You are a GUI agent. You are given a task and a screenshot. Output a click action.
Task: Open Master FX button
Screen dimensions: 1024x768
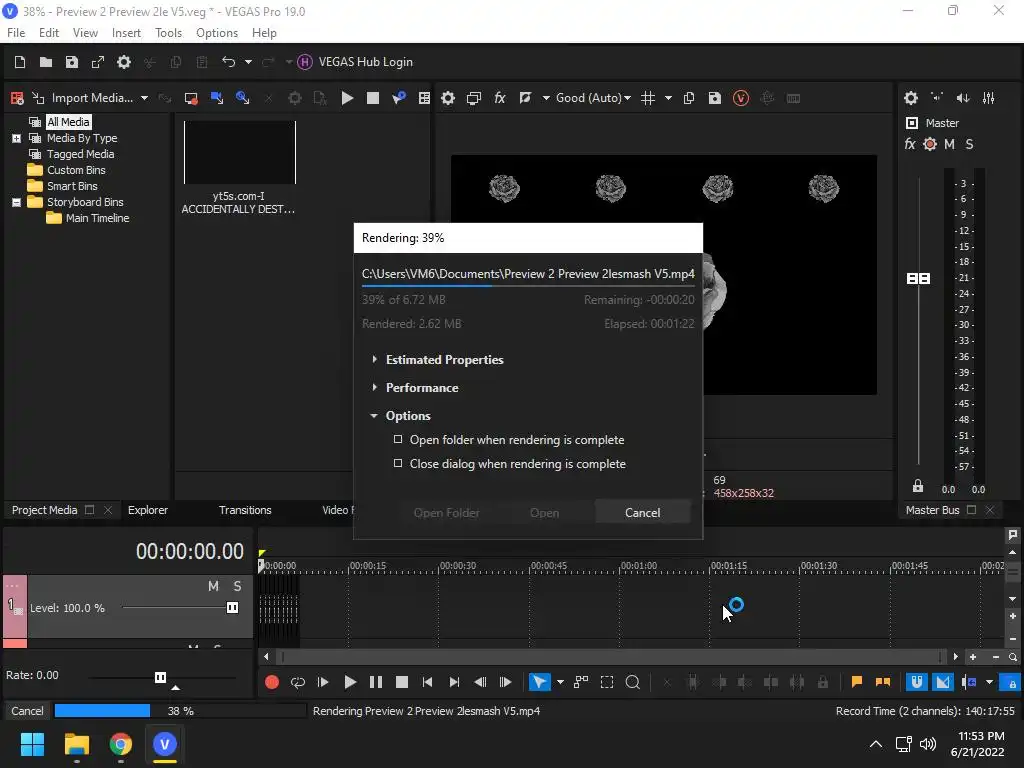[910, 144]
